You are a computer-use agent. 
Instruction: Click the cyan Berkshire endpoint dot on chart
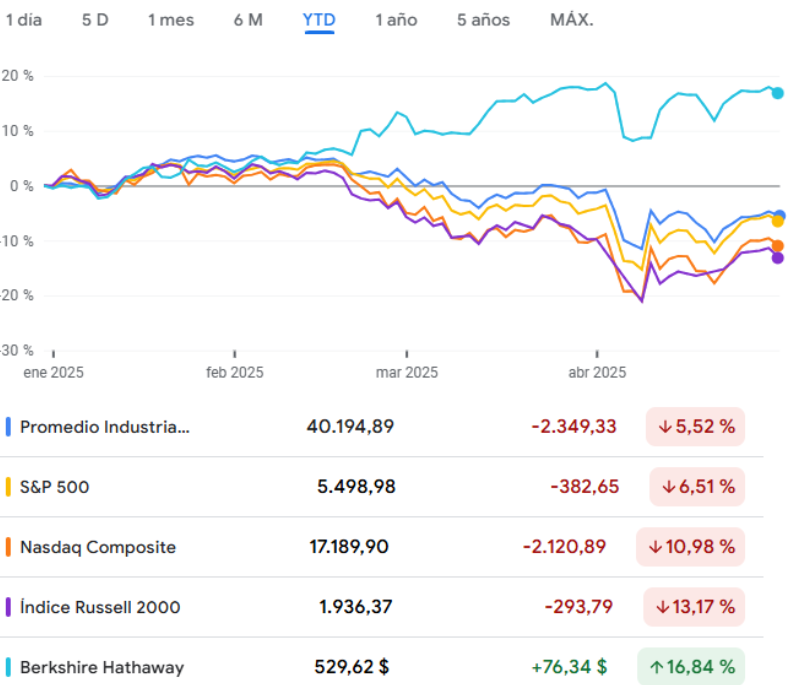click(x=778, y=93)
